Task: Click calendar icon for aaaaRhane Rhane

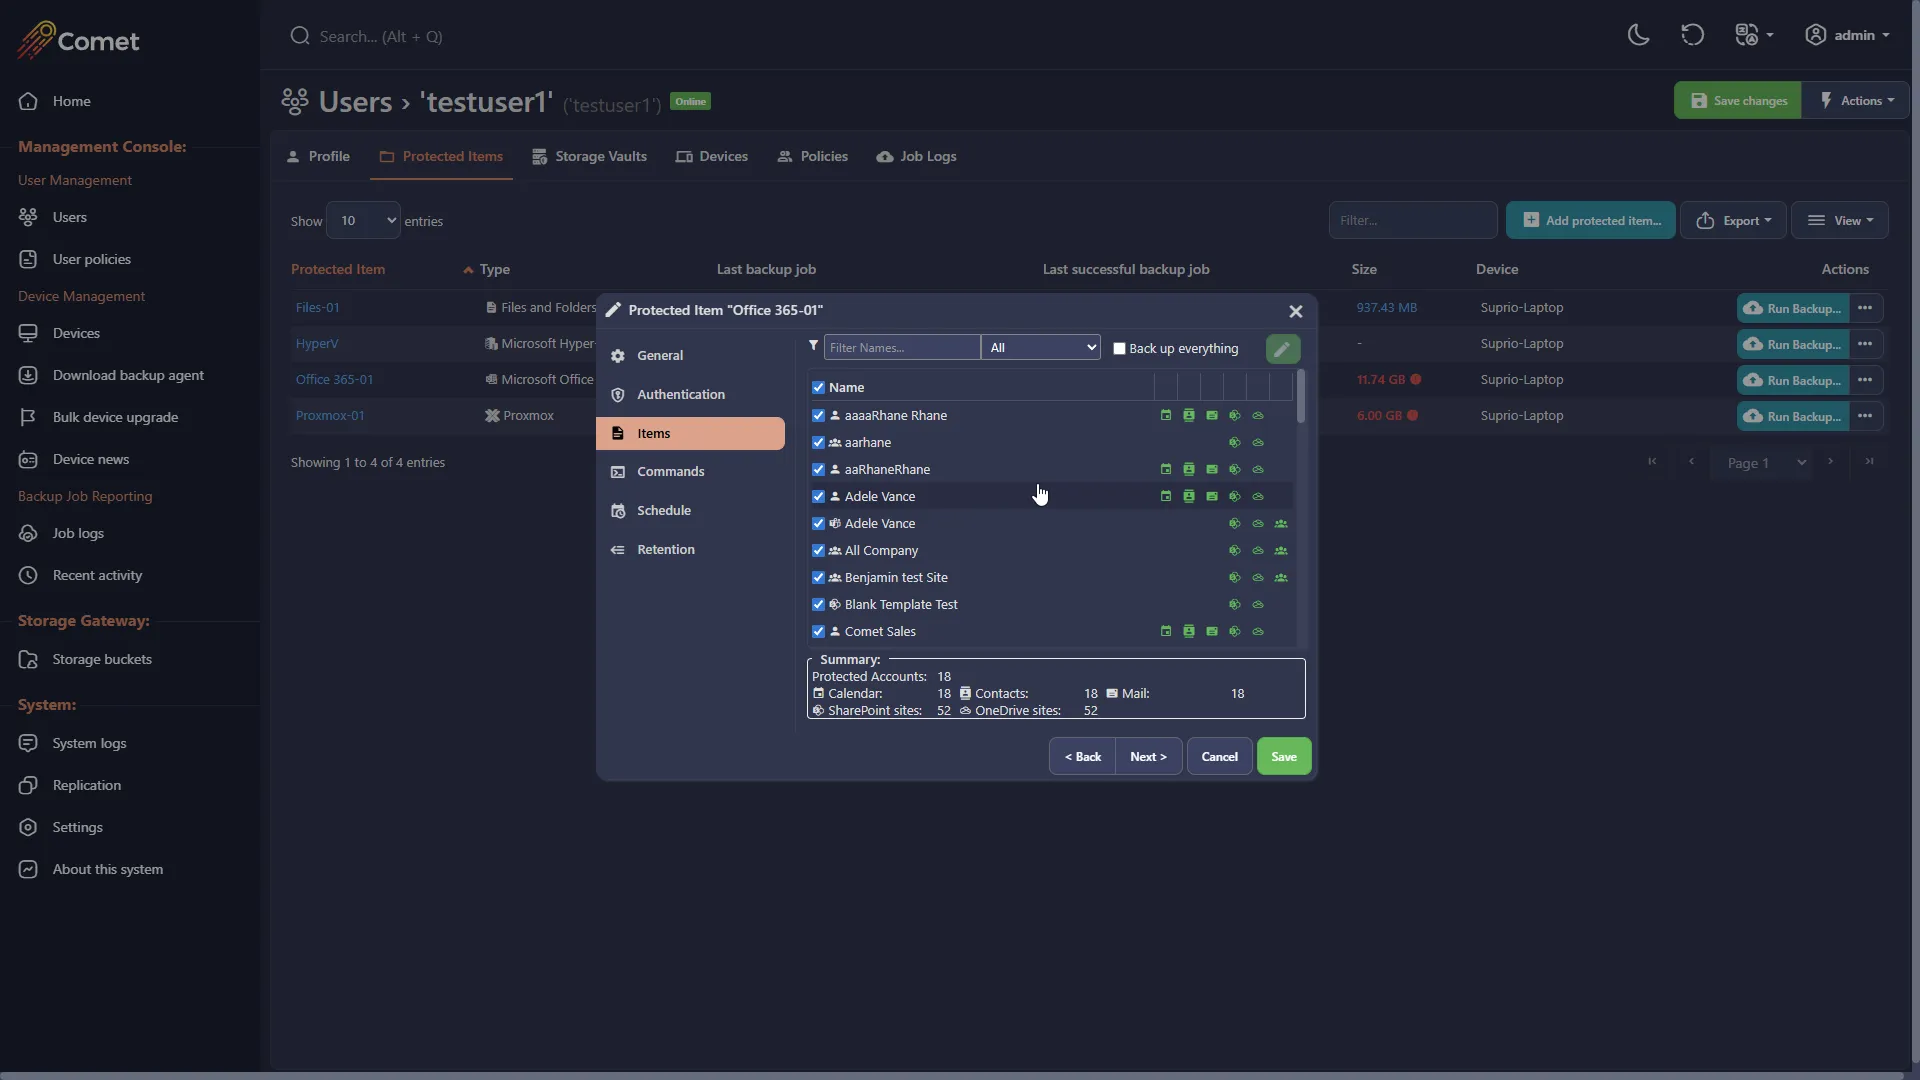Action: (1166, 415)
